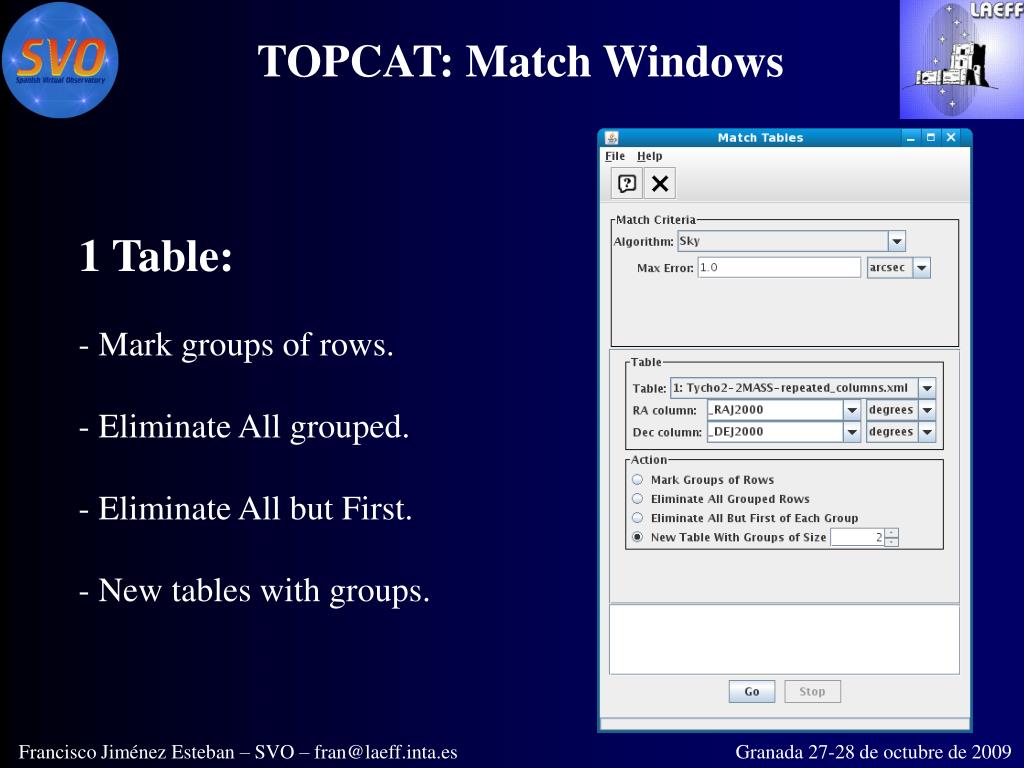The width and height of the screenshot is (1024, 768).
Task: Click the 'Granada 27-28 de octubre de 2009' footer
Action: click(x=873, y=752)
